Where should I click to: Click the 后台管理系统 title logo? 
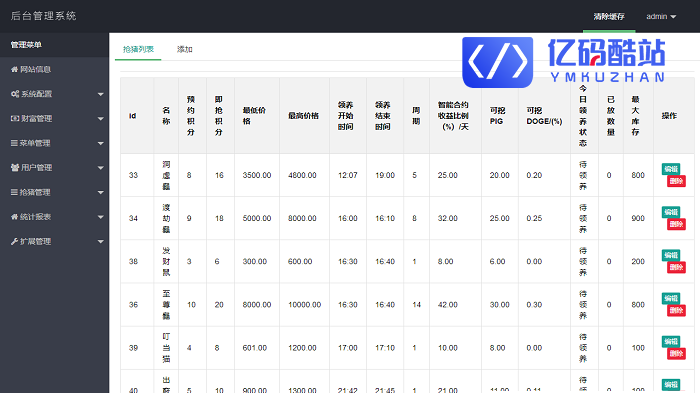(x=43, y=16)
